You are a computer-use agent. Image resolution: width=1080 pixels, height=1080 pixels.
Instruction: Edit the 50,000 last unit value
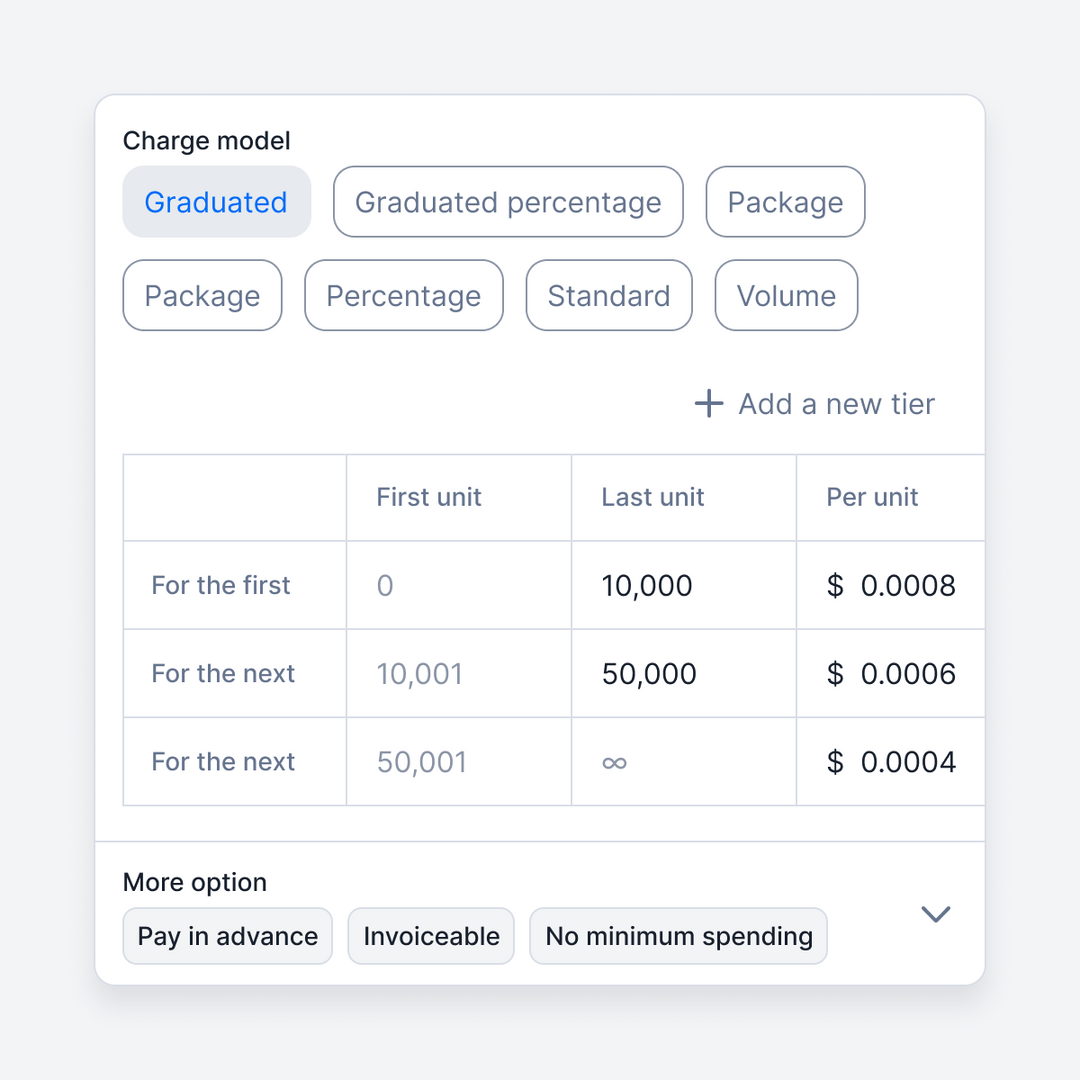click(x=649, y=674)
